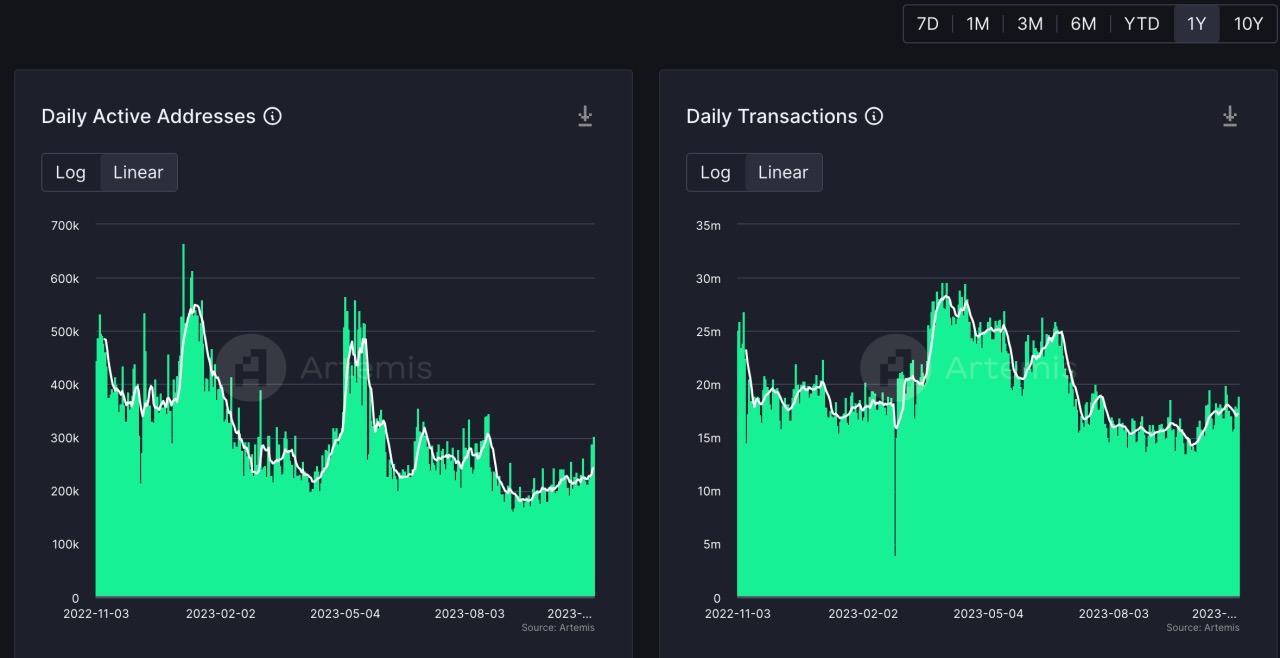The image size is (1280, 658).
Task: Switch to 10Y time range
Action: [1248, 24]
